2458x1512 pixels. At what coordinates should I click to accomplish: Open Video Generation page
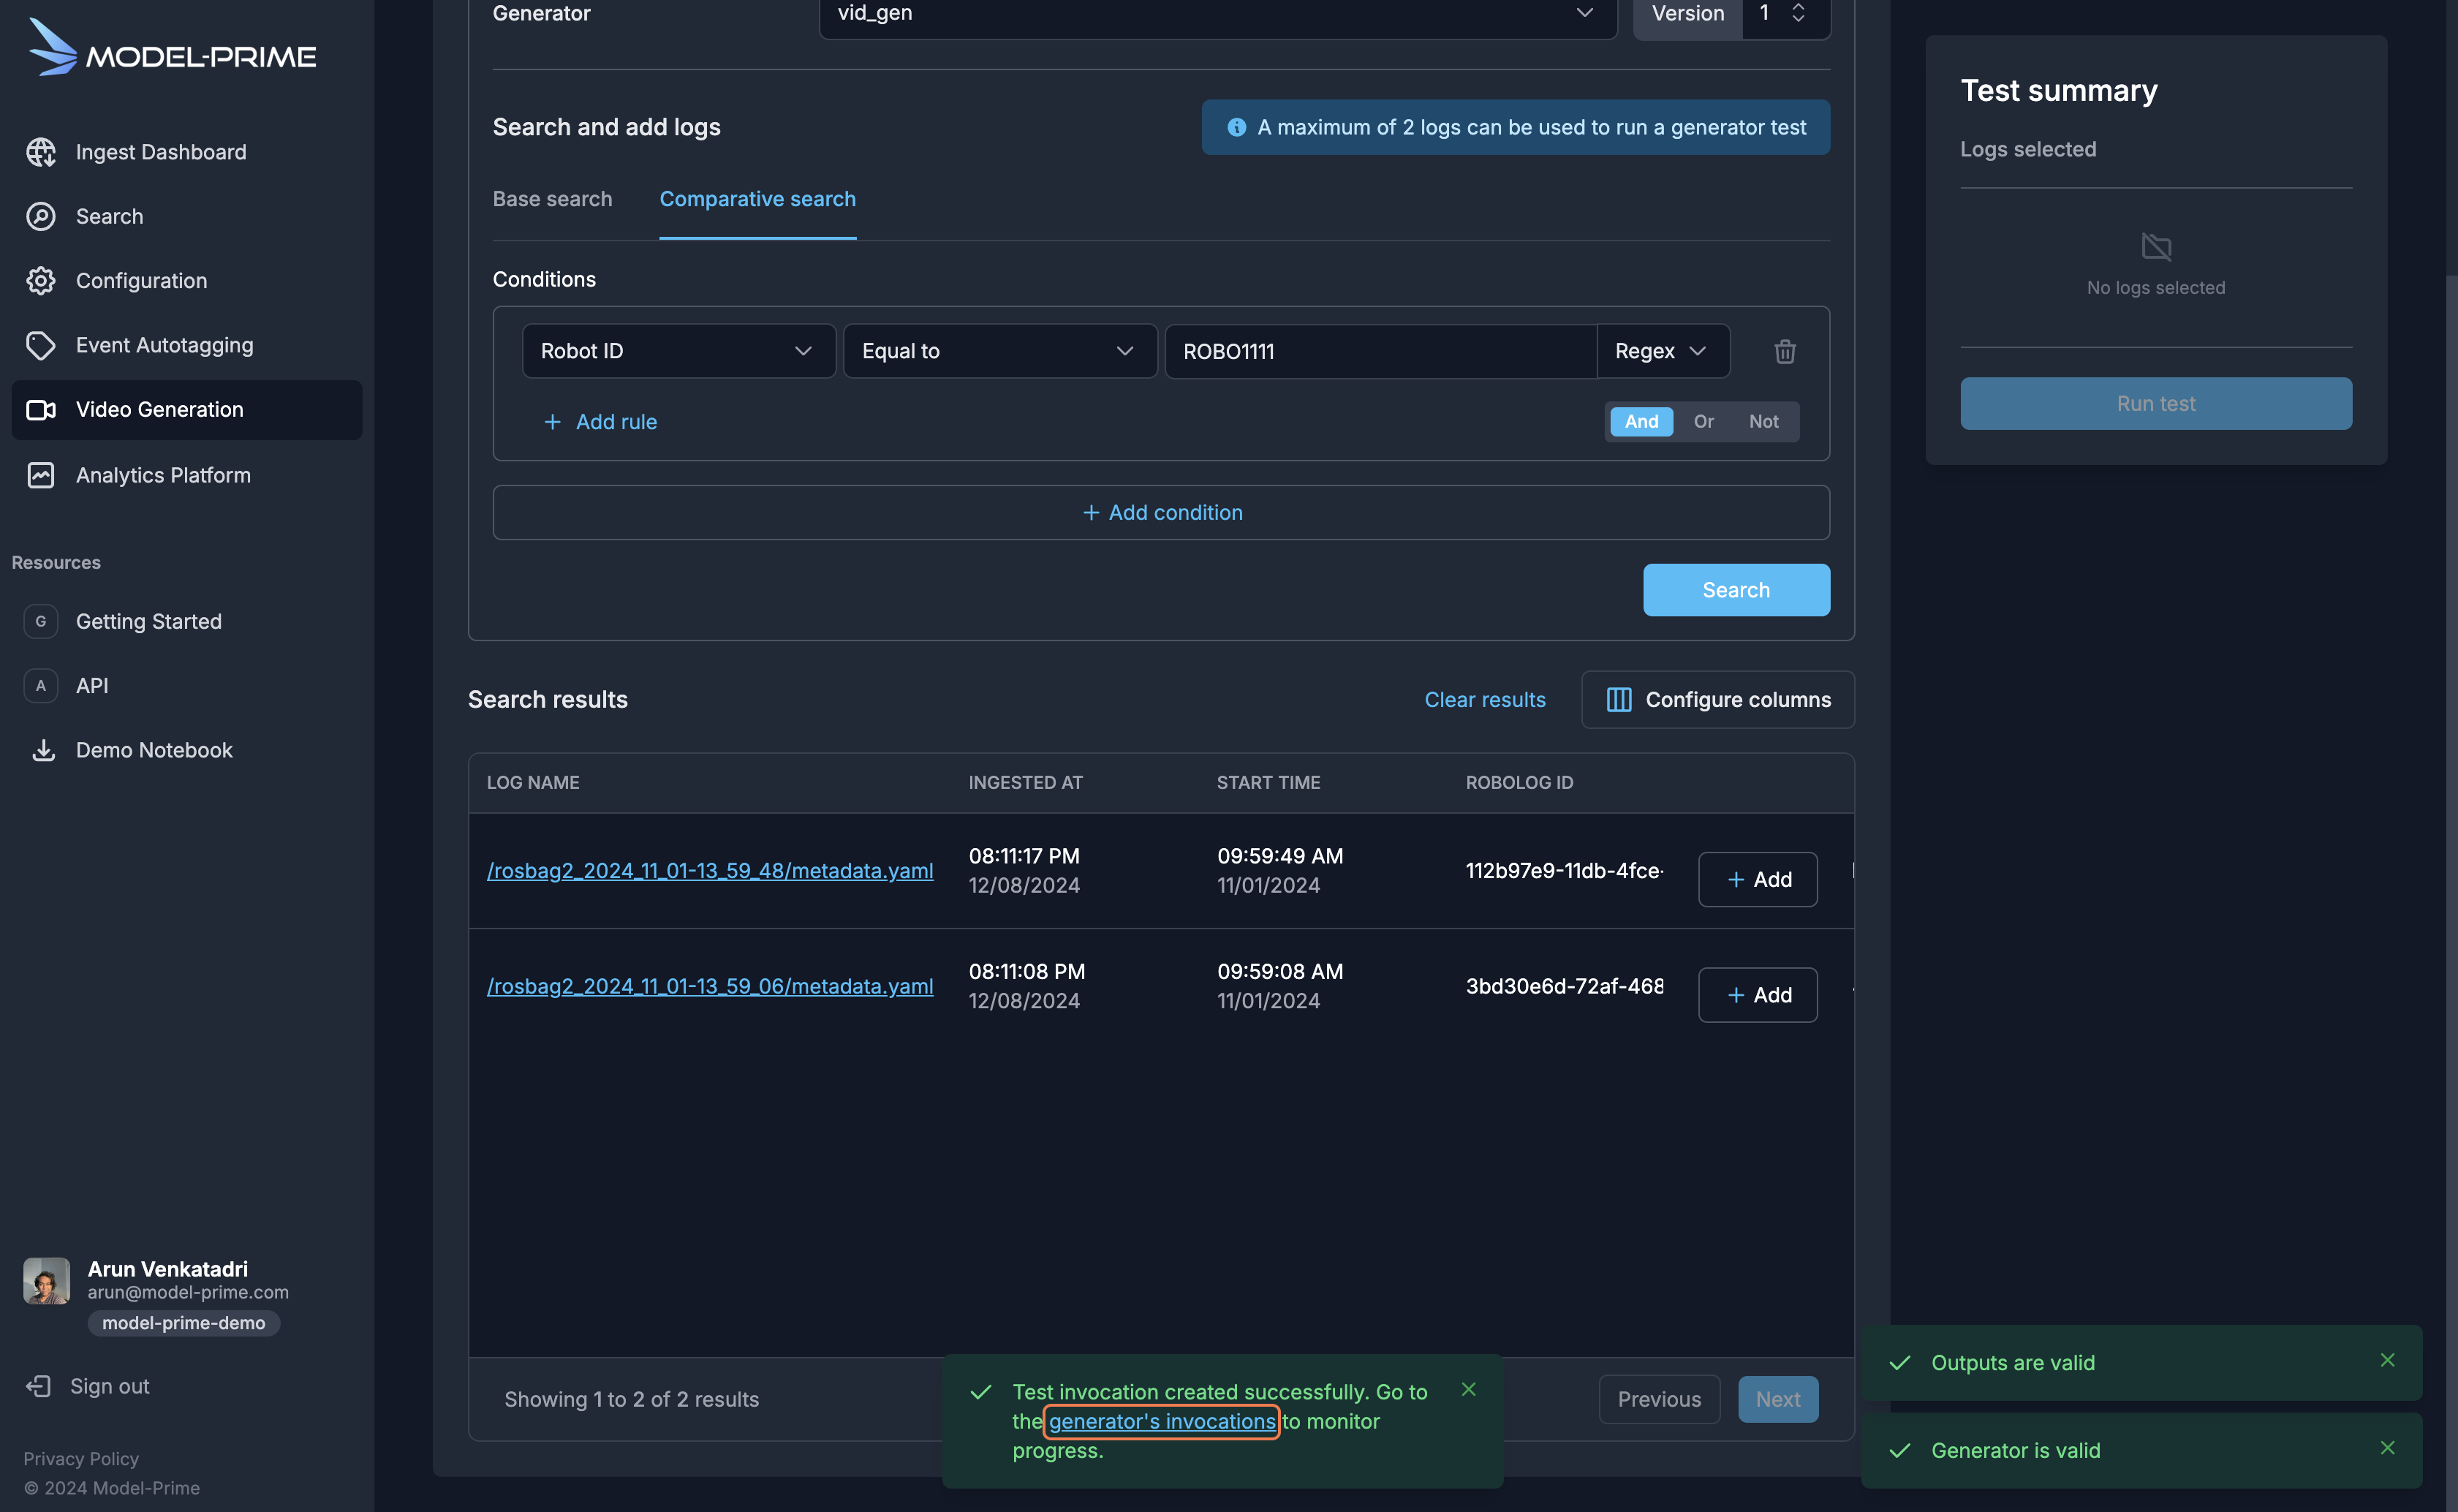click(x=187, y=410)
